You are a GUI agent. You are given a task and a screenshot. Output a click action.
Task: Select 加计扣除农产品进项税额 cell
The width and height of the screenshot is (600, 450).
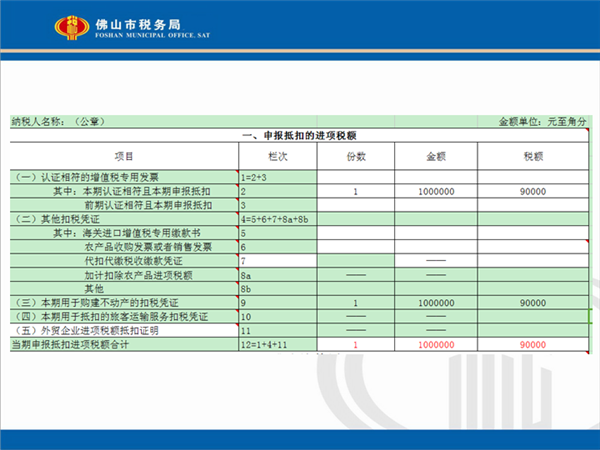tap(124, 275)
